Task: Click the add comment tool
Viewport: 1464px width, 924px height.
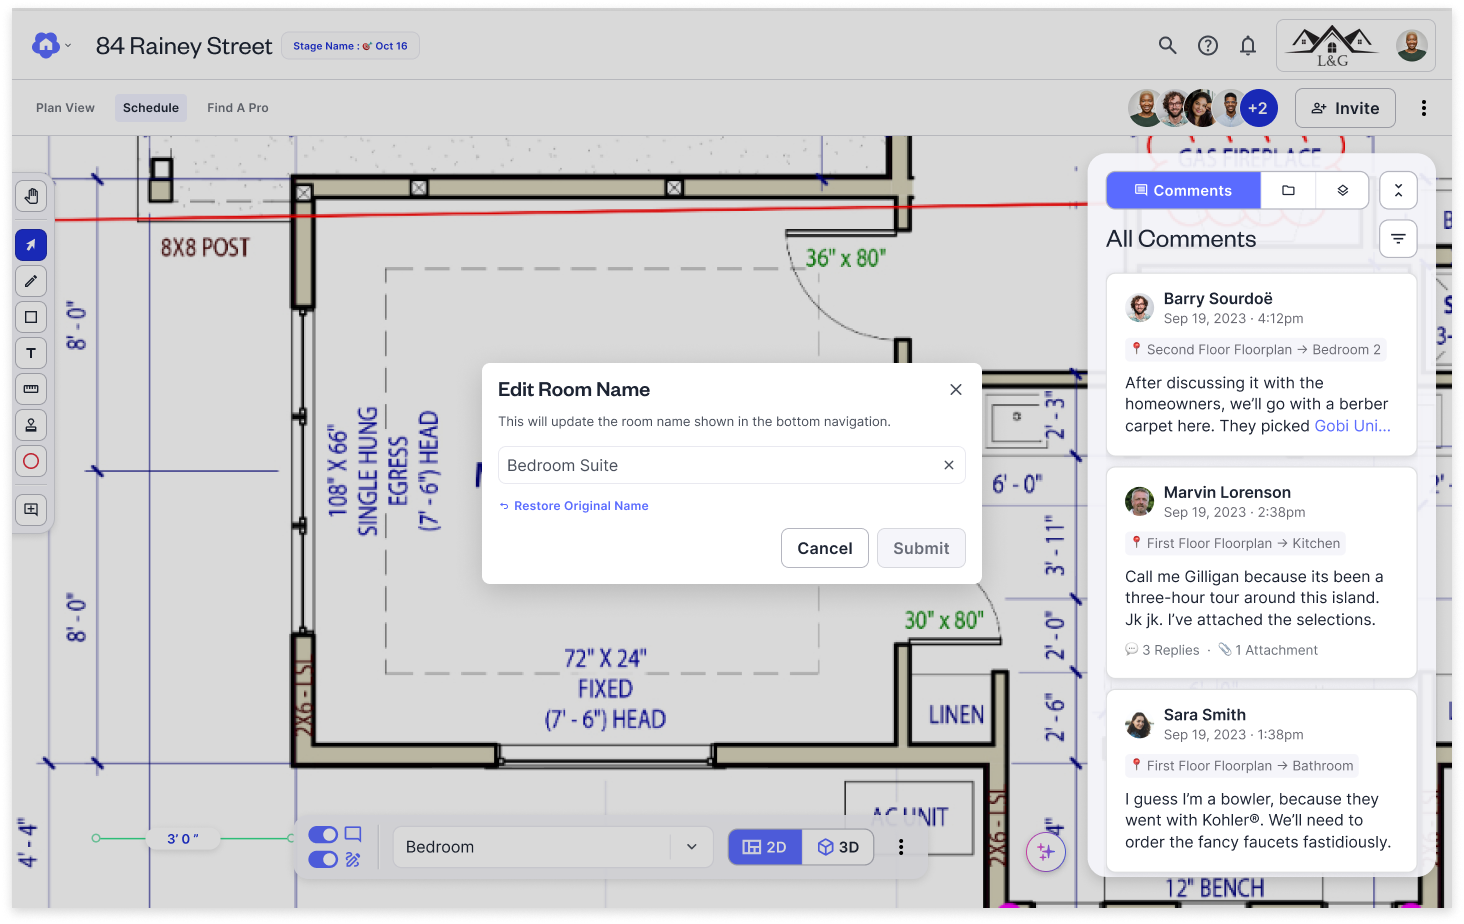Action: click(x=31, y=509)
